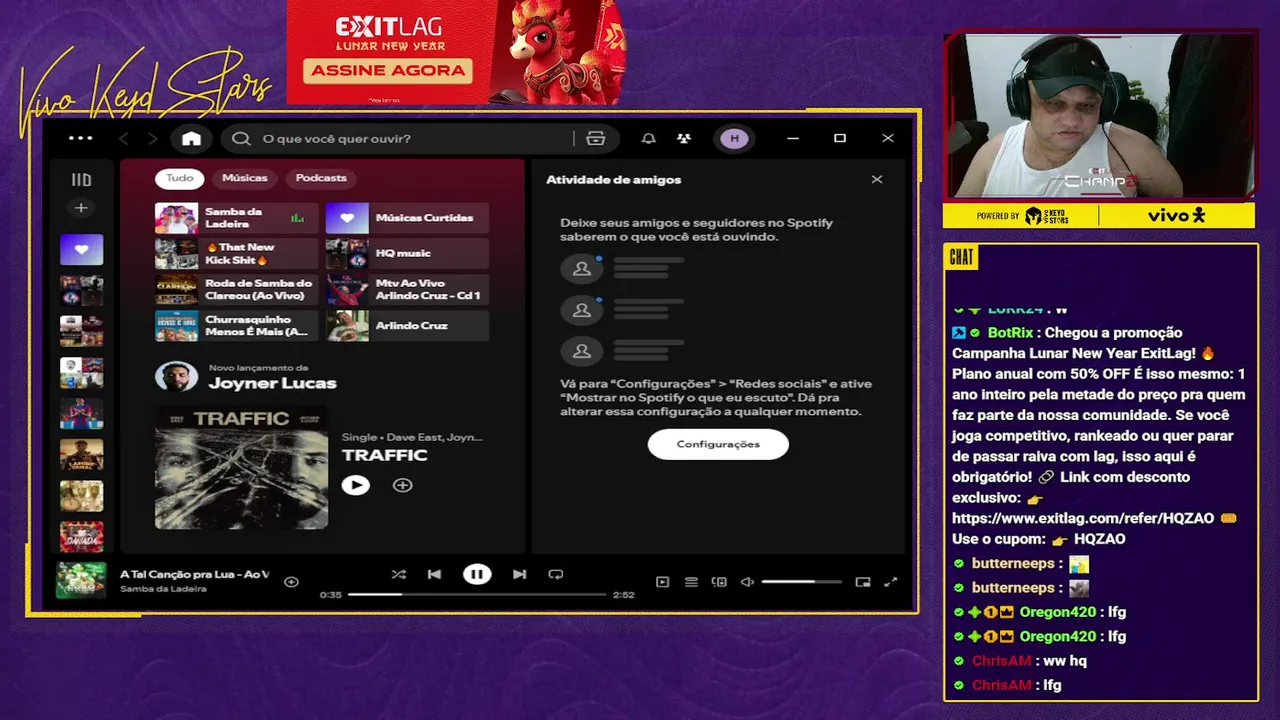Open 'Churrasquinho Menos É Mais' shortcut
1280x720 pixels.
(236, 326)
